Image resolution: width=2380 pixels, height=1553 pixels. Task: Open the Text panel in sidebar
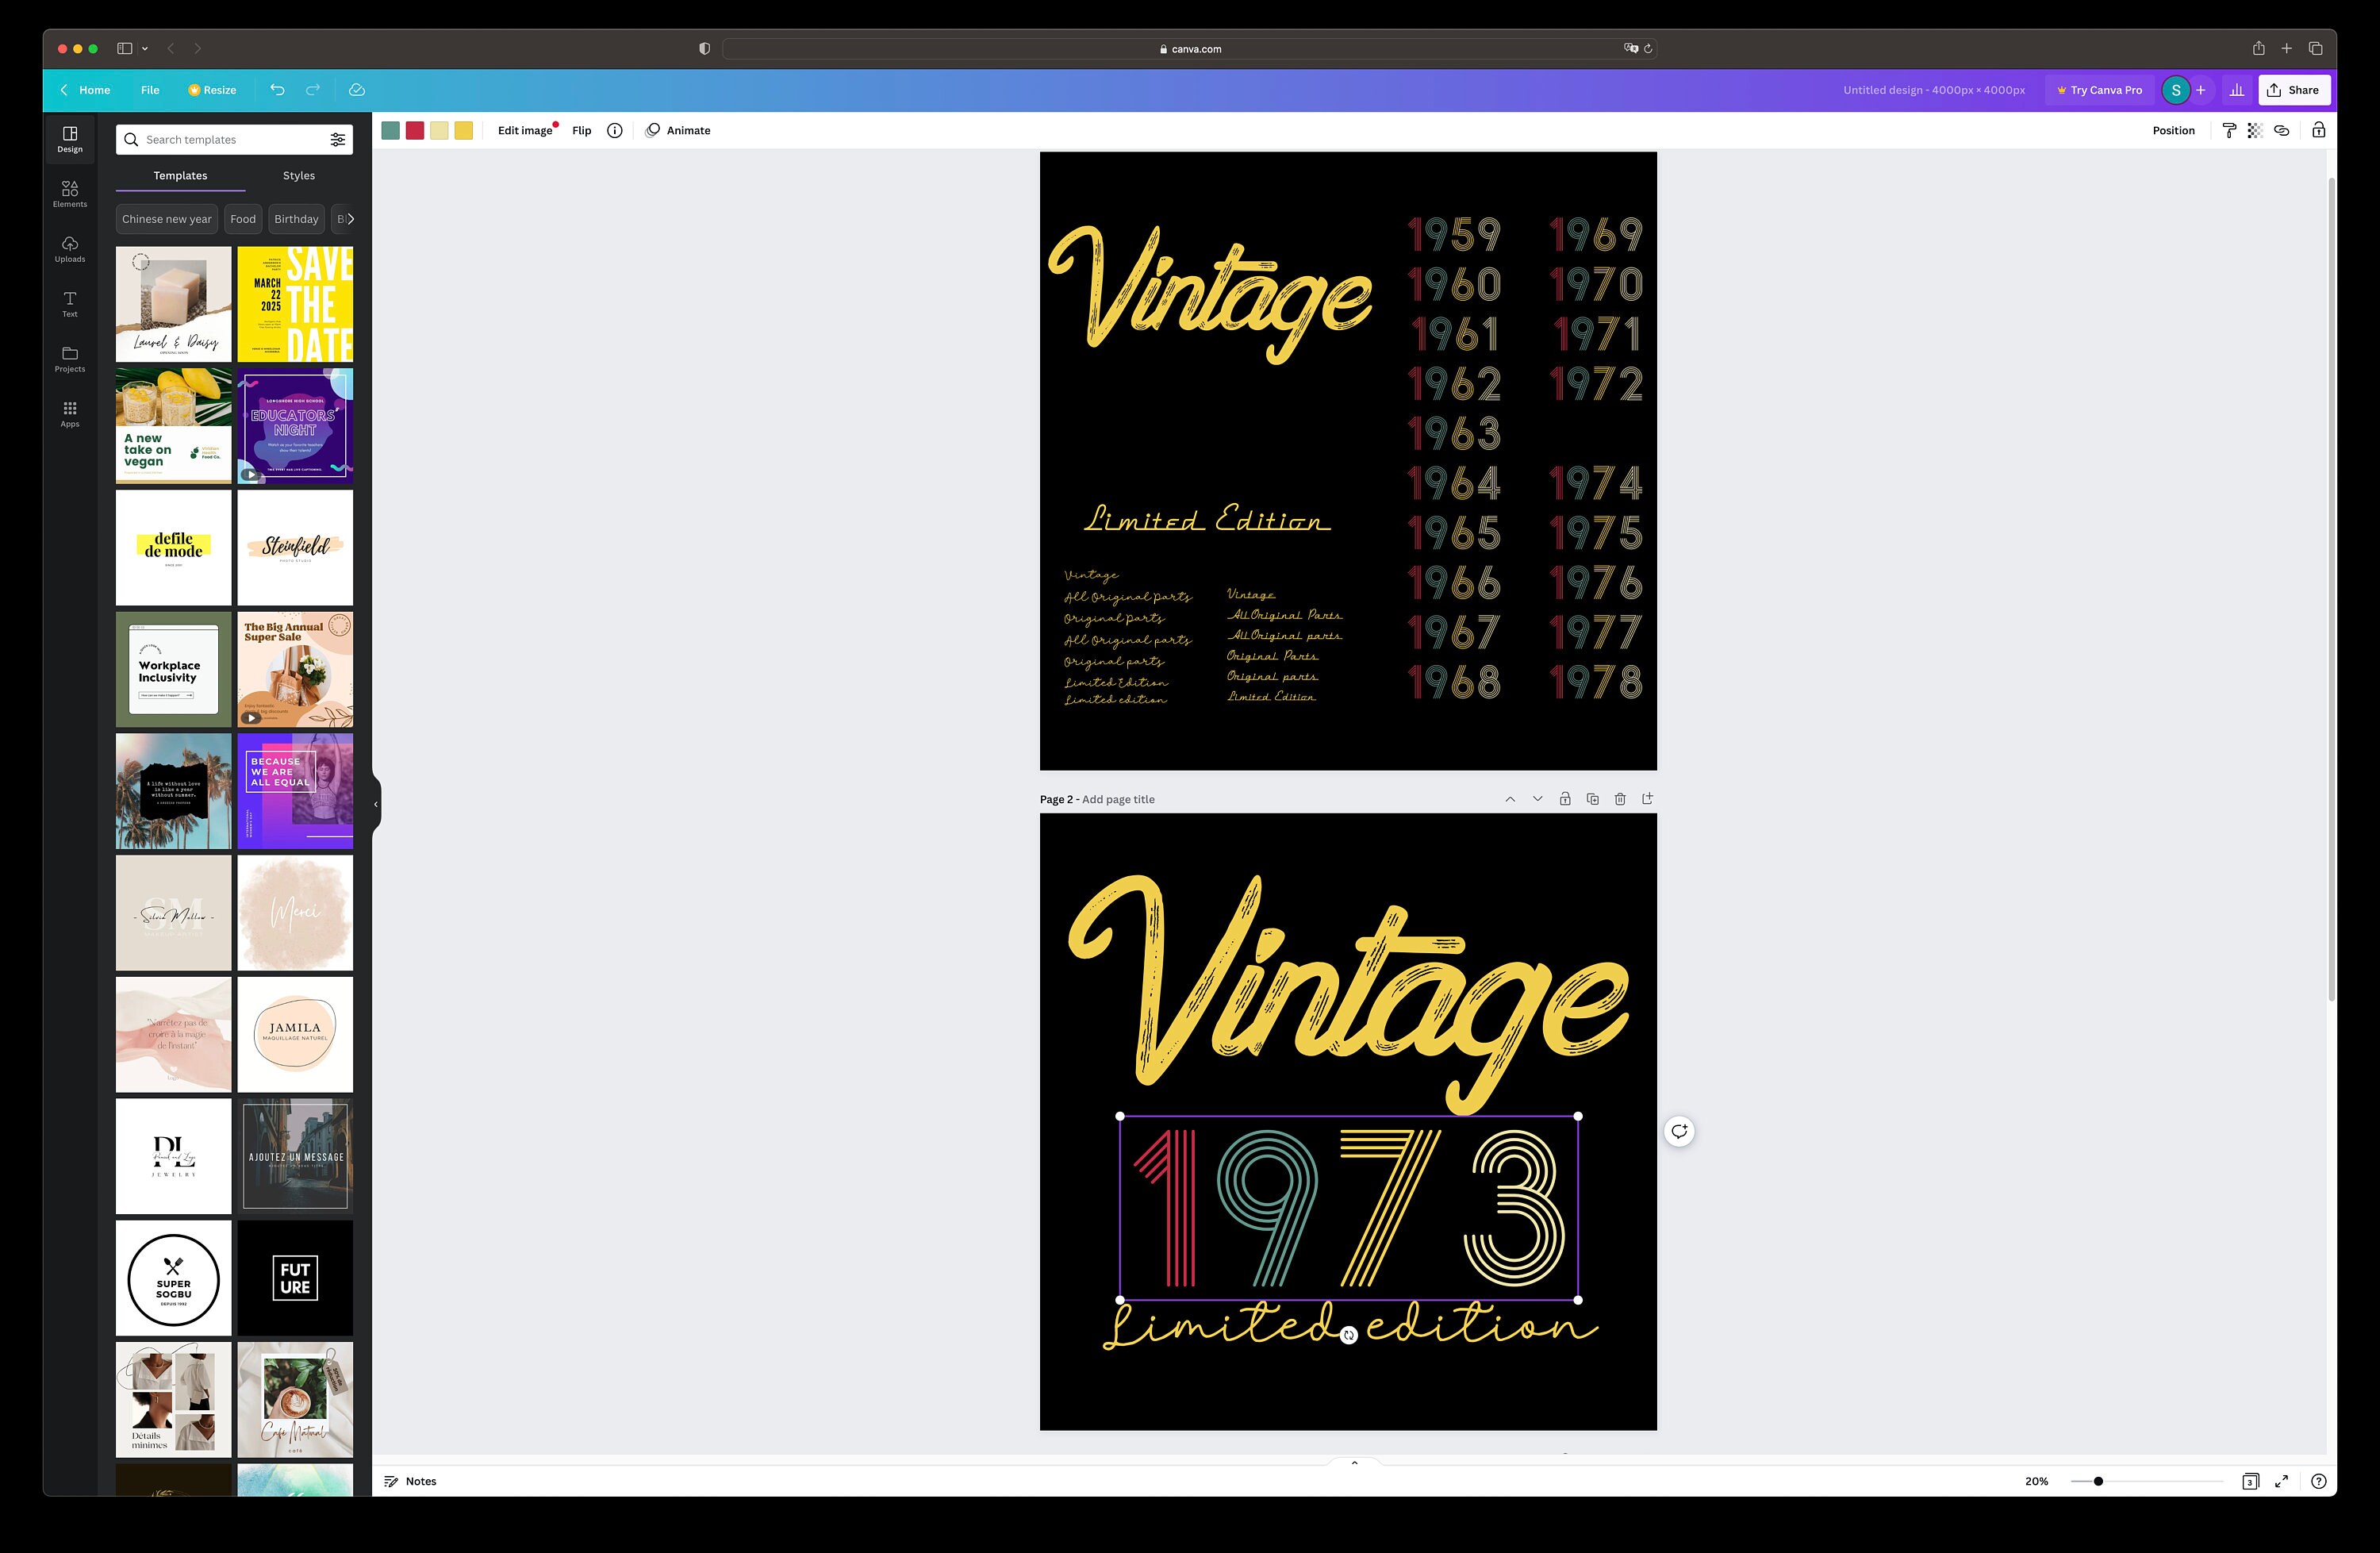click(69, 303)
